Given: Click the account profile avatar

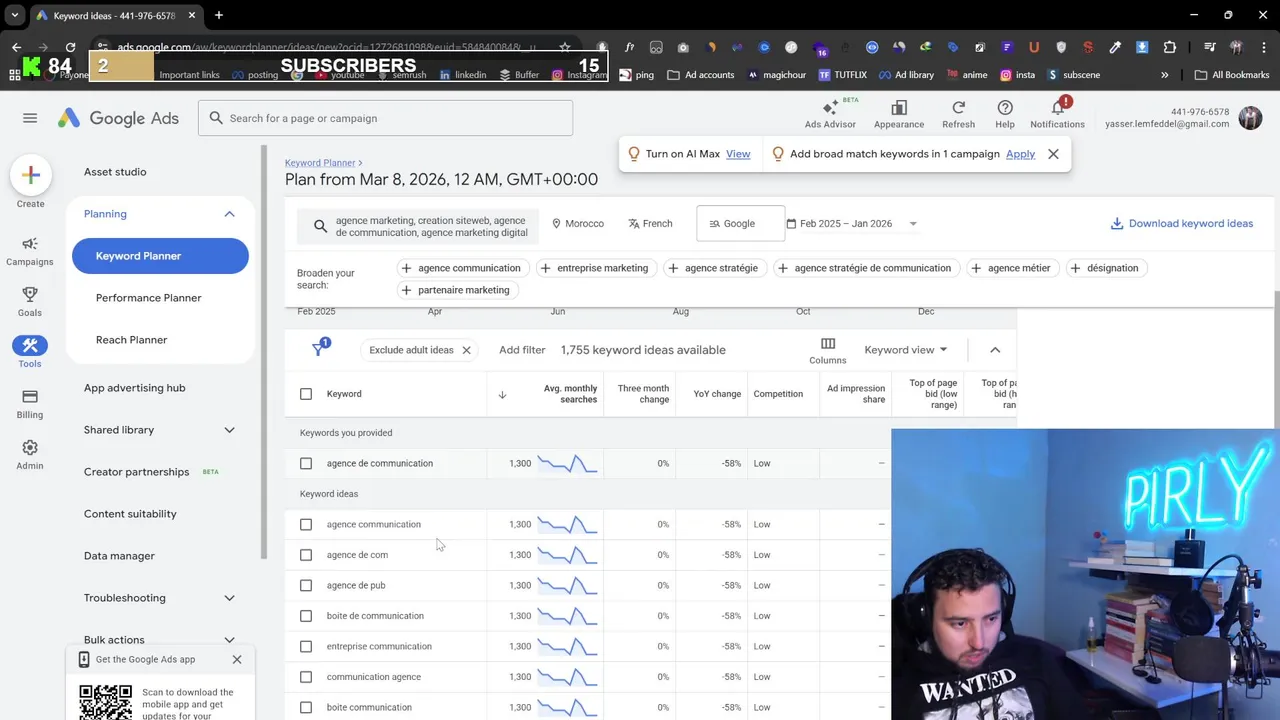Looking at the screenshot, I should [x=1250, y=118].
